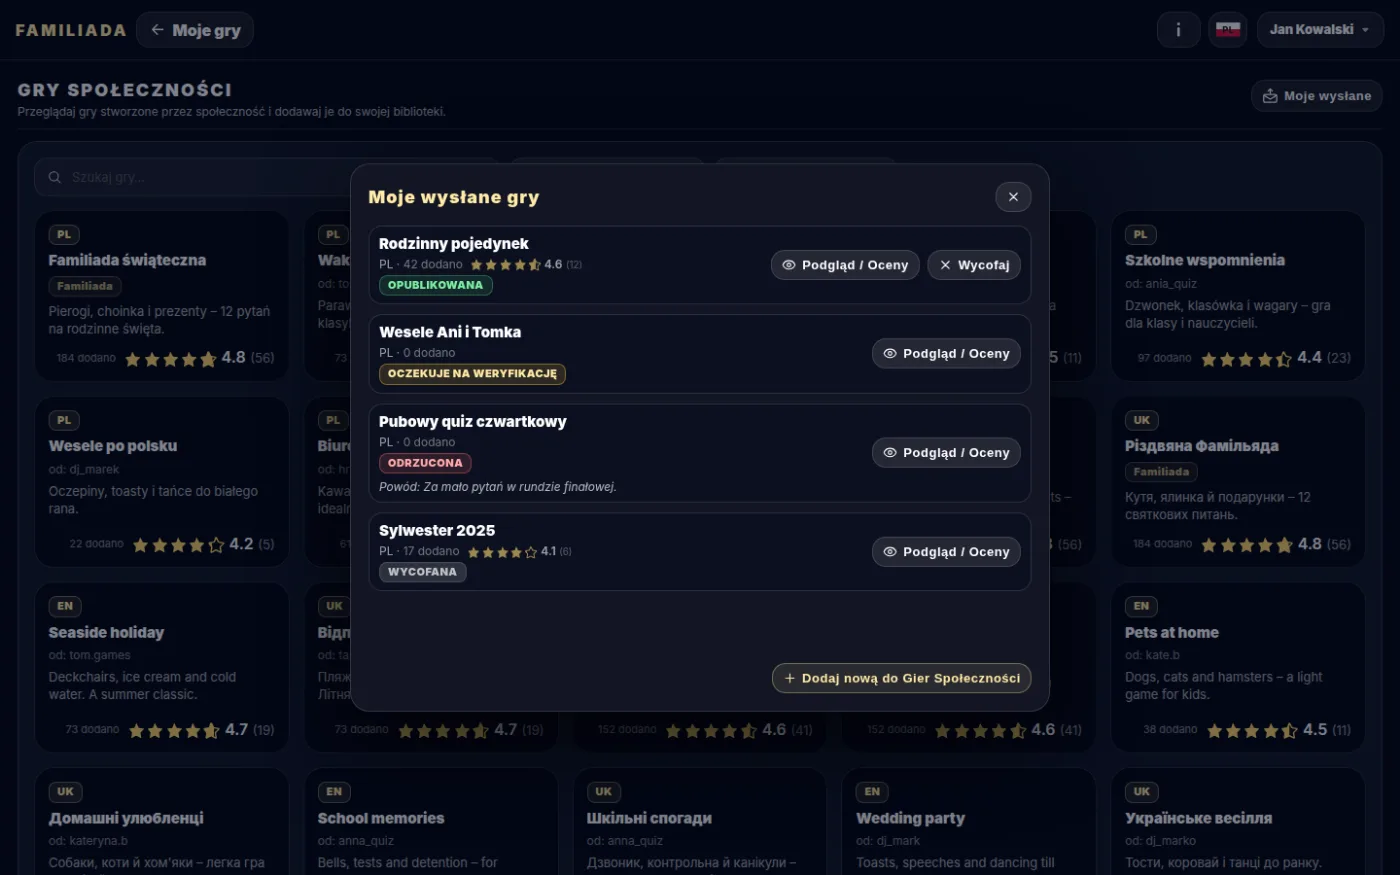1400x875 pixels.
Task: Open the "Pets at home" game card
Action: tap(1238, 668)
